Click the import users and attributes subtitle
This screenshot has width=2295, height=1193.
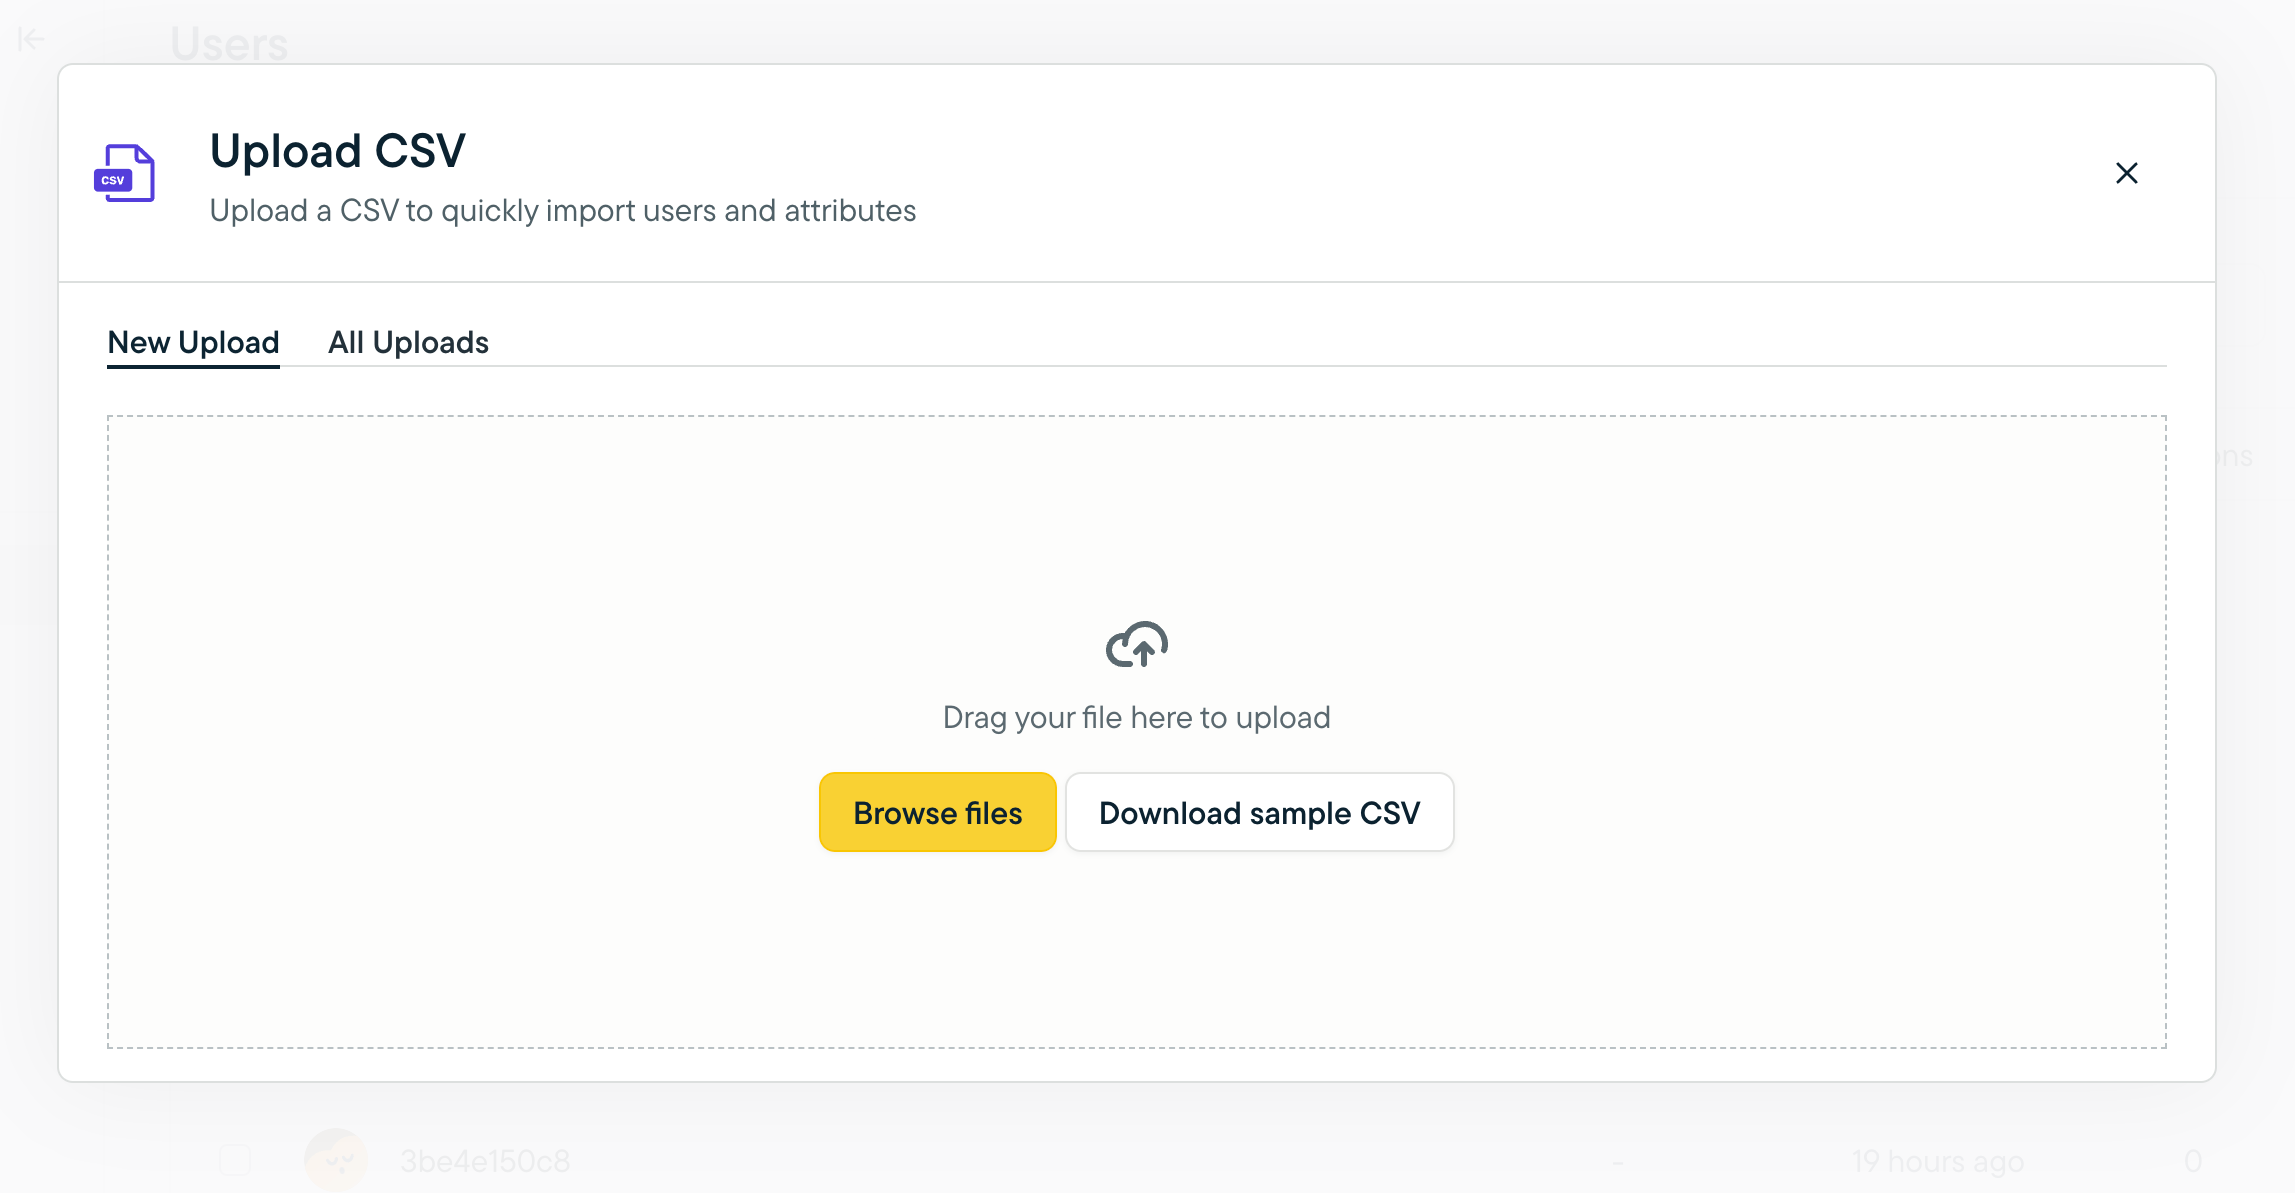[562, 211]
